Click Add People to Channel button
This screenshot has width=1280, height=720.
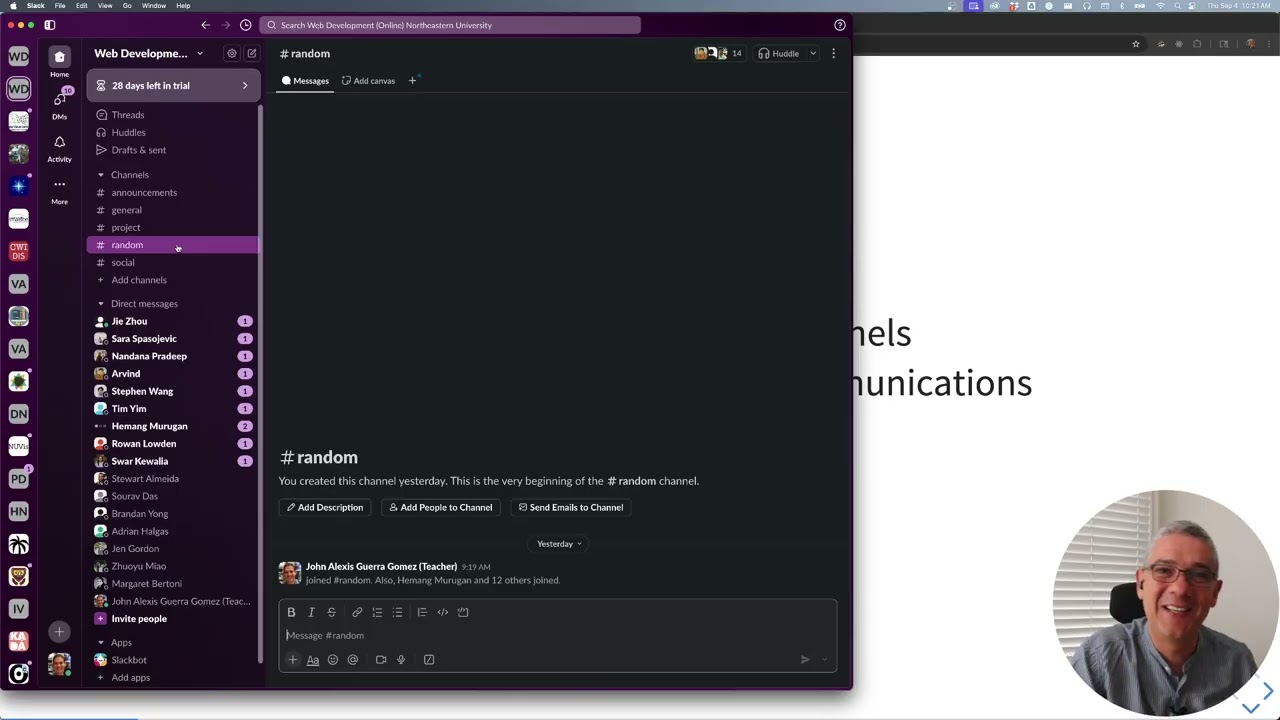point(441,507)
